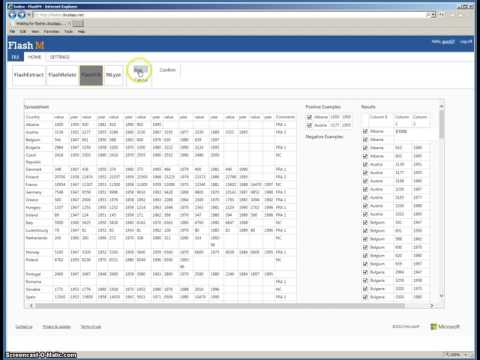Open the Favorites menu

pos(52,31)
